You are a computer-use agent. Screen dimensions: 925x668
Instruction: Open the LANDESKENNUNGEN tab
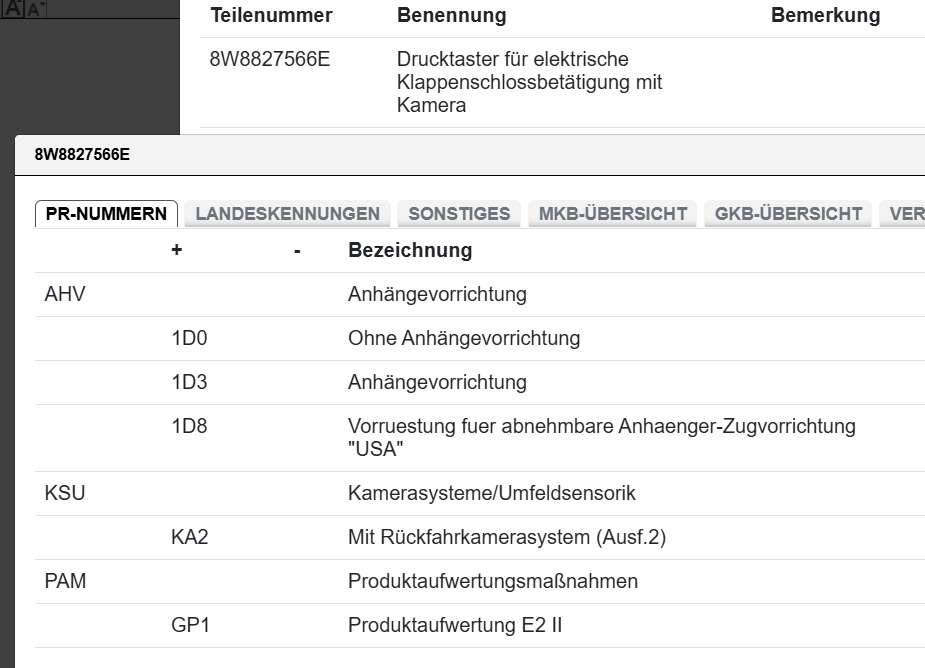pyautogui.click(x=287, y=213)
